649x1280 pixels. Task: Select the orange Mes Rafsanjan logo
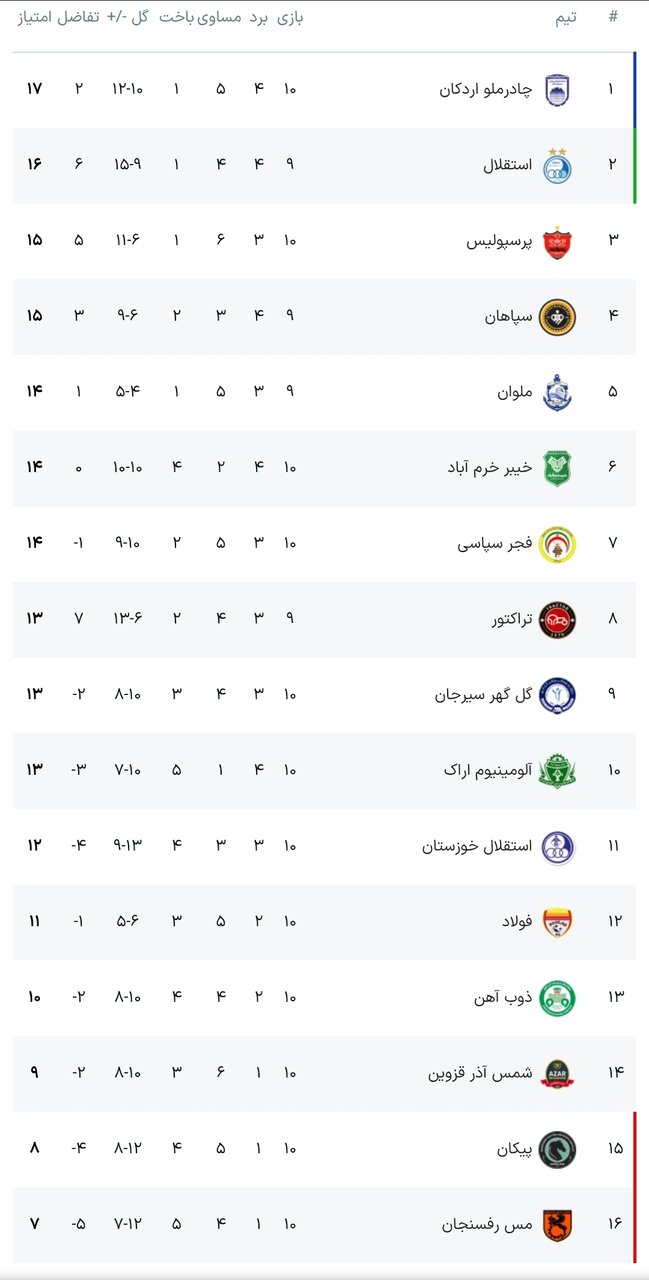pos(557,1225)
